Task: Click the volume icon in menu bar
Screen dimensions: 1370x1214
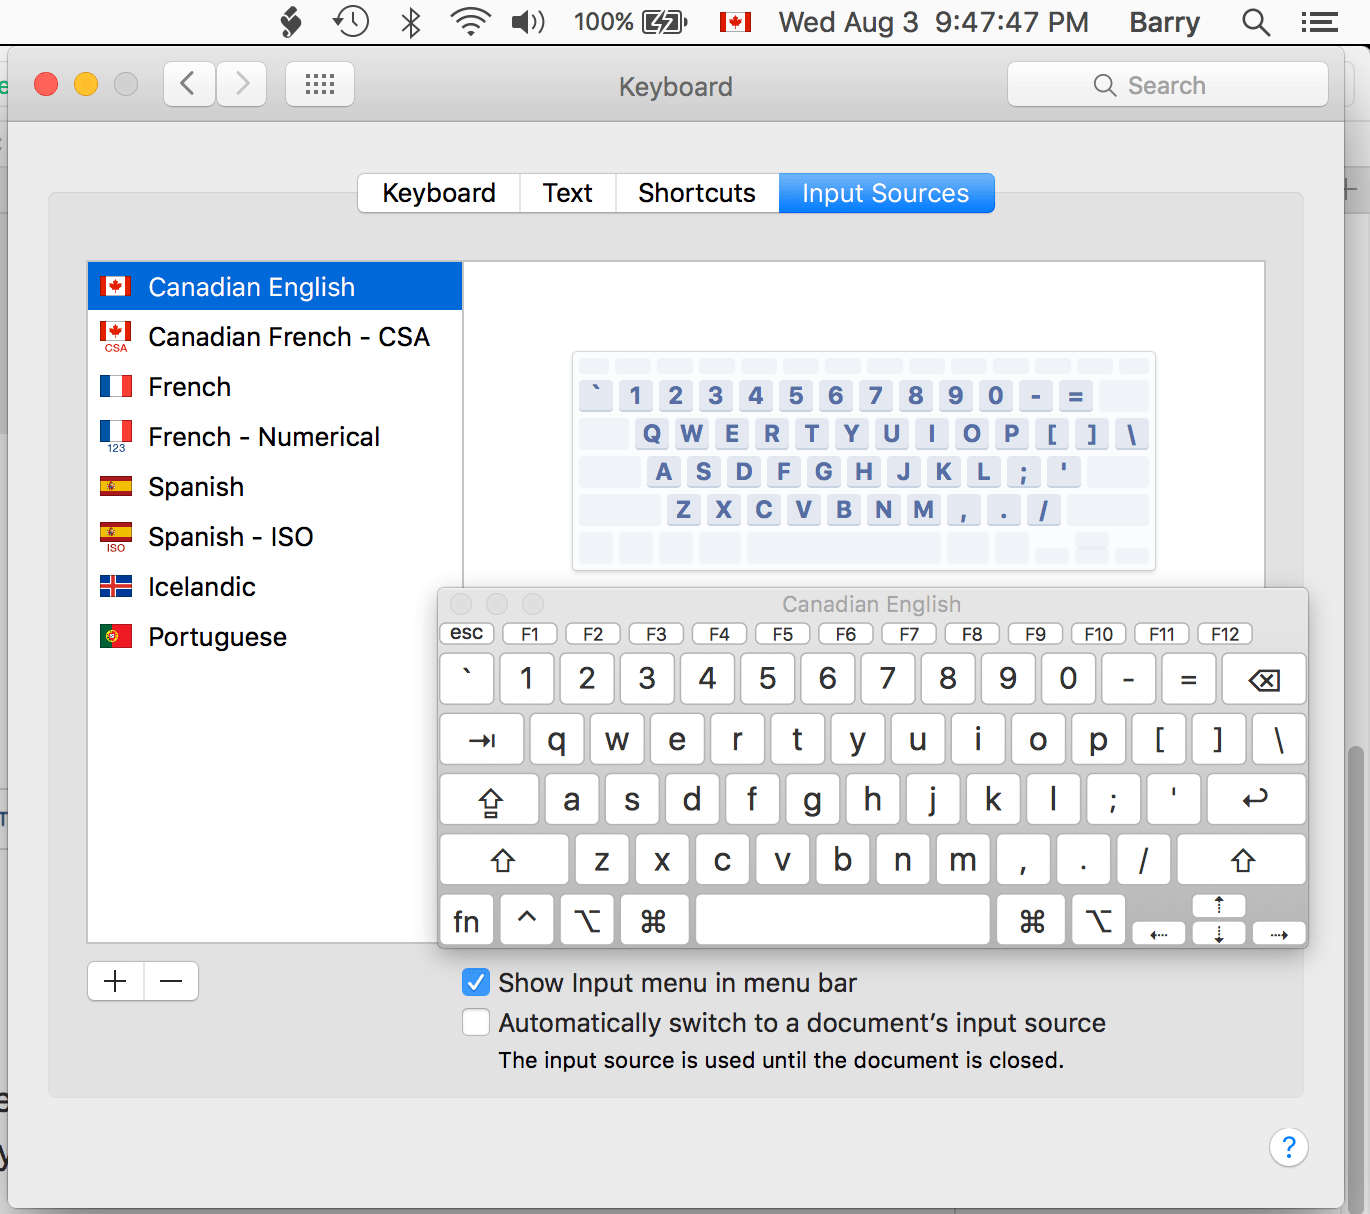Action: 527,21
